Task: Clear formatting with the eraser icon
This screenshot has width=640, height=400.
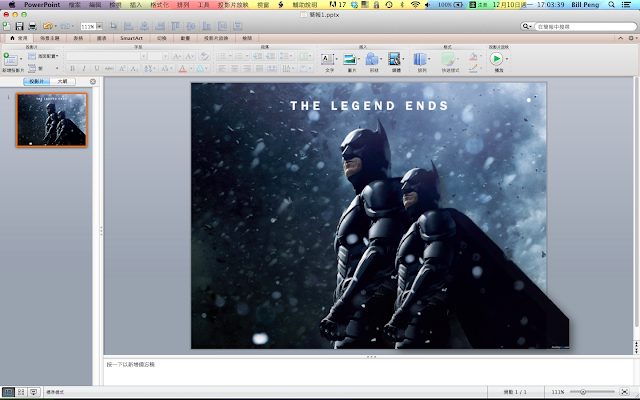Action: click(x=204, y=56)
